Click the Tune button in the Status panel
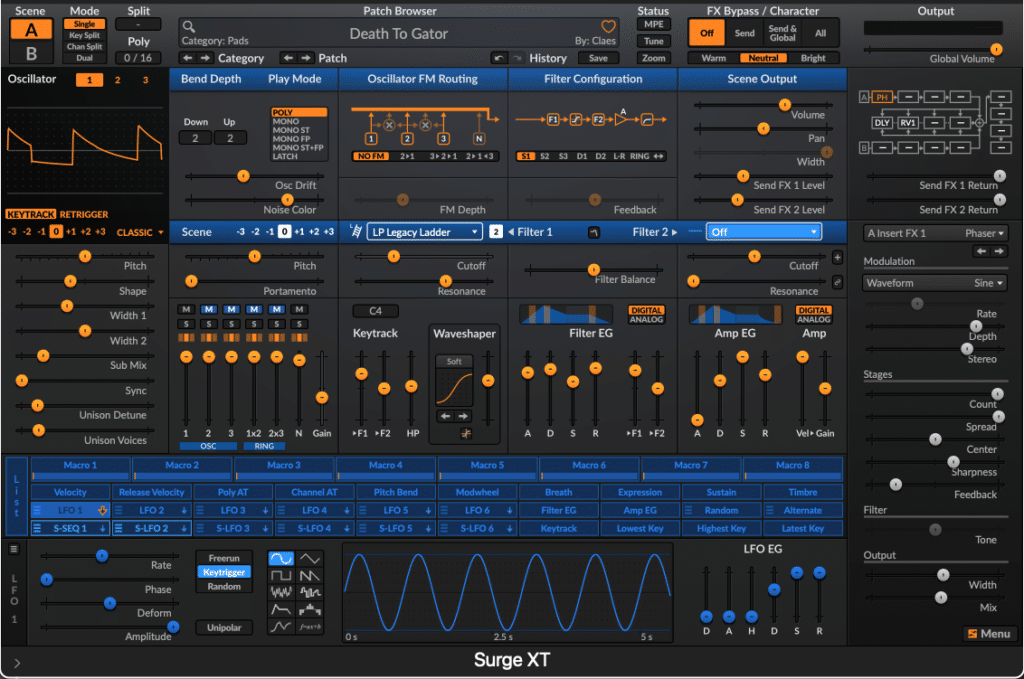This screenshot has height=679, width=1024. click(654, 43)
